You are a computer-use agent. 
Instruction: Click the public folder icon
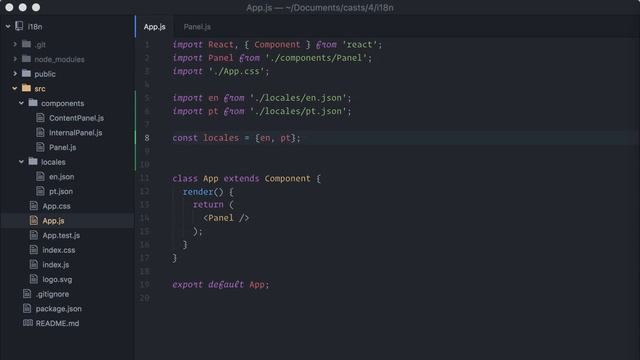click(27, 73)
